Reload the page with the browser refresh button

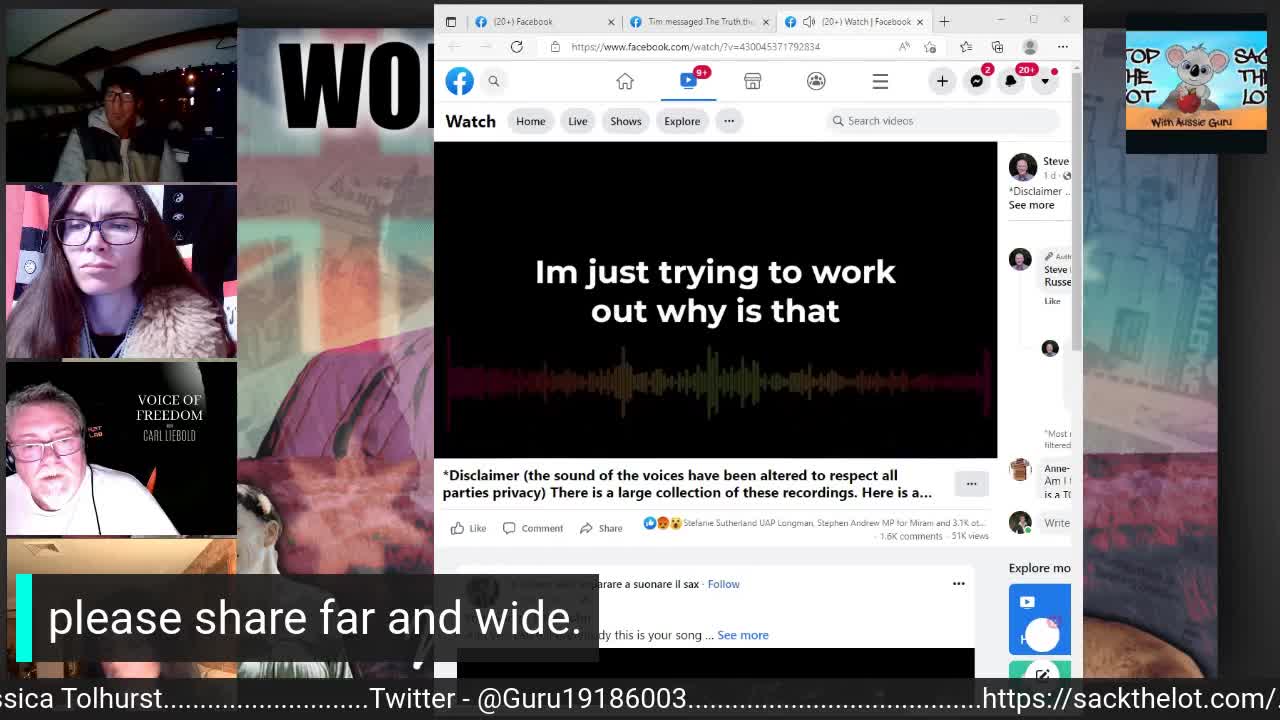(x=516, y=47)
